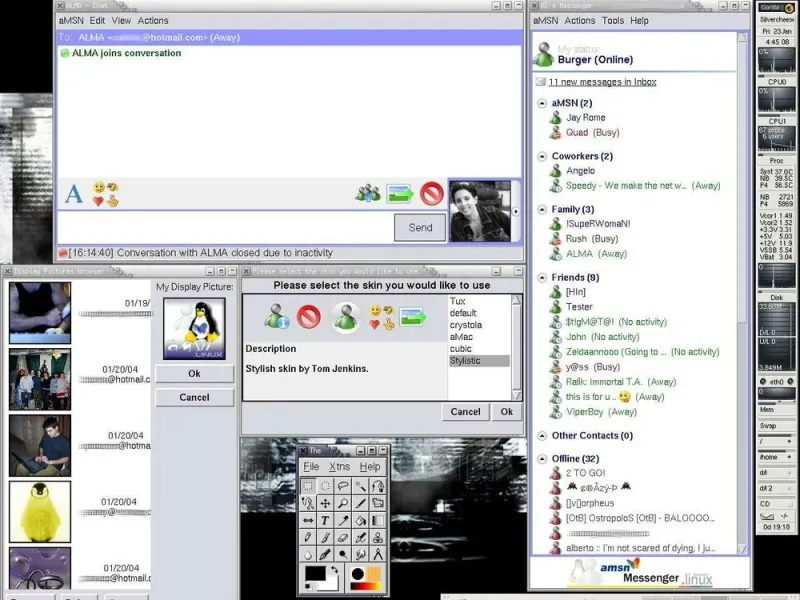
Task: Collapse the Offline (32) group
Action: click(x=542, y=459)
